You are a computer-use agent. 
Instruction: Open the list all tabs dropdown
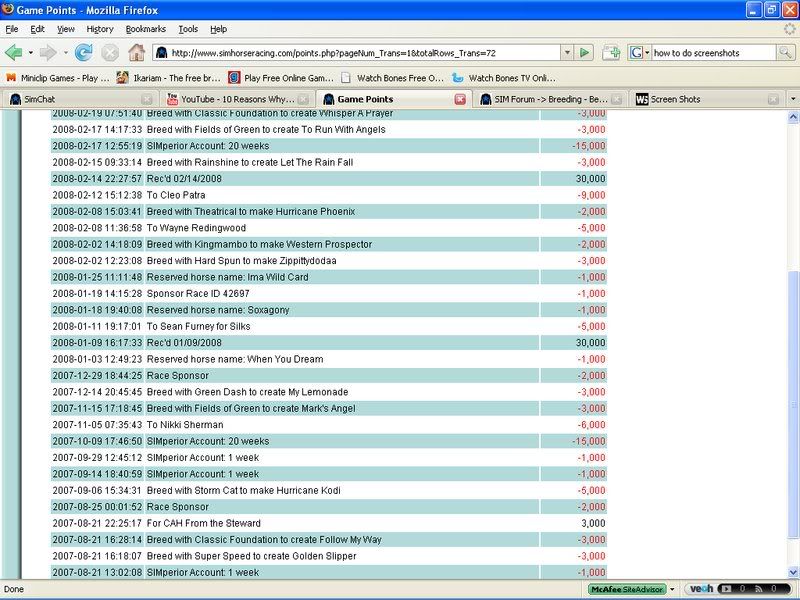tap(792, 99)
